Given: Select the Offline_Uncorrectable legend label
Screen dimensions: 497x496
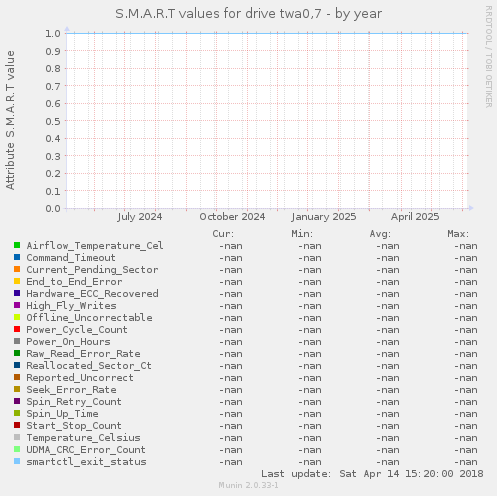Looking at the screenshot, I should [x=89, y=318].
